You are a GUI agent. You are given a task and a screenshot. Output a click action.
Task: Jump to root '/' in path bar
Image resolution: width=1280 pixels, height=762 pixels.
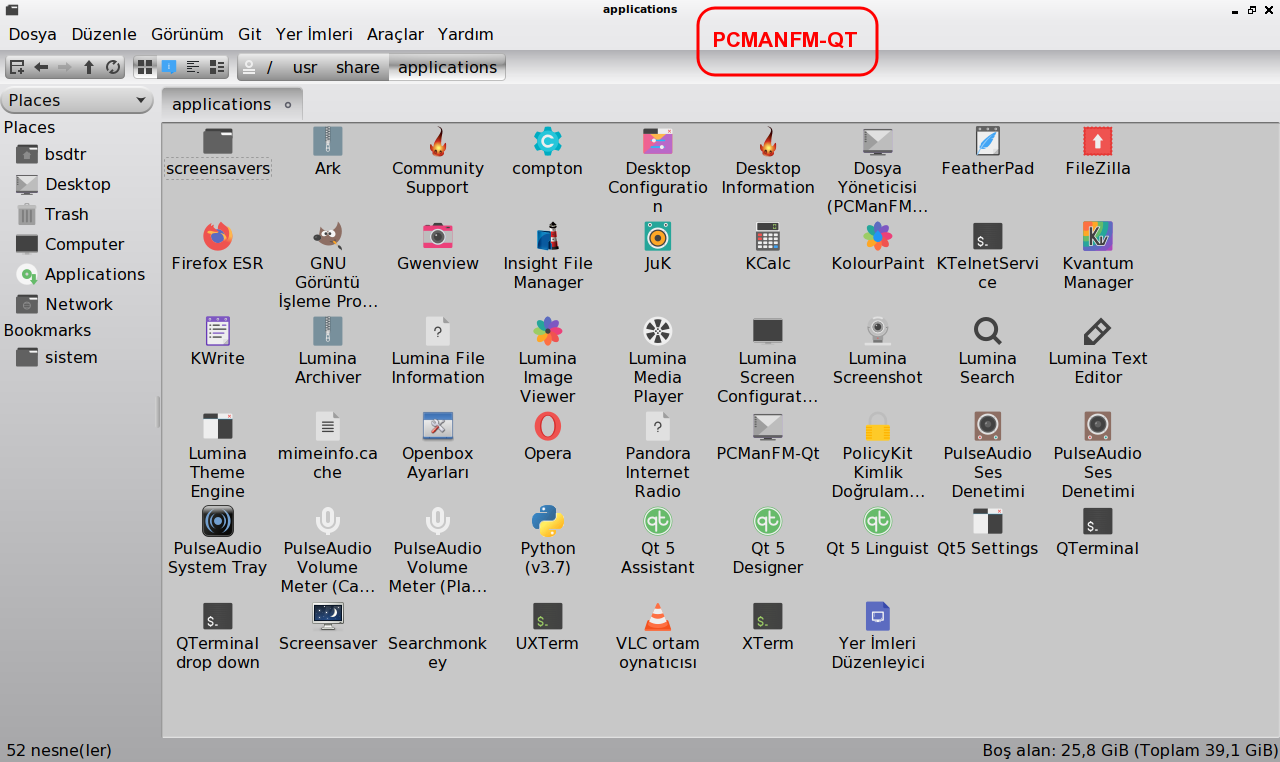(270, 67)
